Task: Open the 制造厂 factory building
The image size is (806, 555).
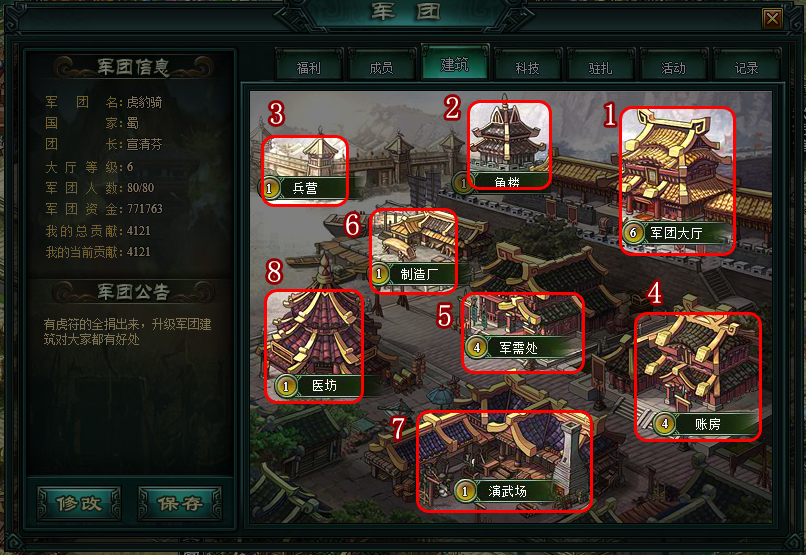Action: (x=413, y=251)
